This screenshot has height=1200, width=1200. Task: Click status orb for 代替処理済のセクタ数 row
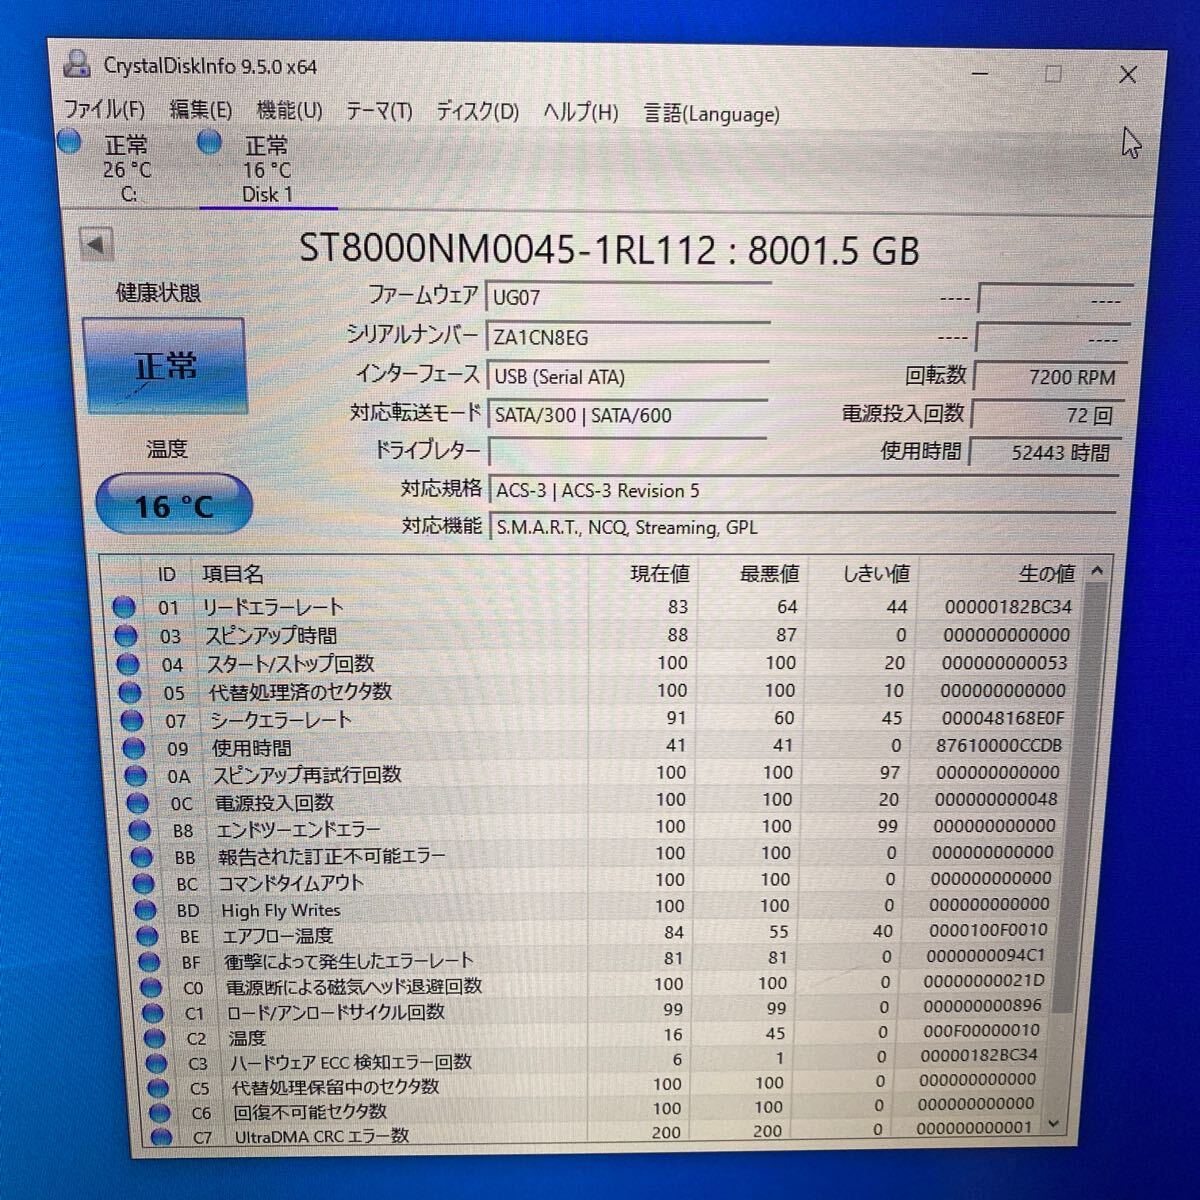(130, 691)
